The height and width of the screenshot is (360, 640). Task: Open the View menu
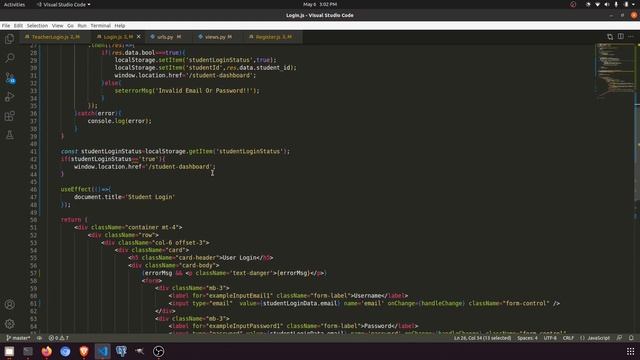click(57, 25)
